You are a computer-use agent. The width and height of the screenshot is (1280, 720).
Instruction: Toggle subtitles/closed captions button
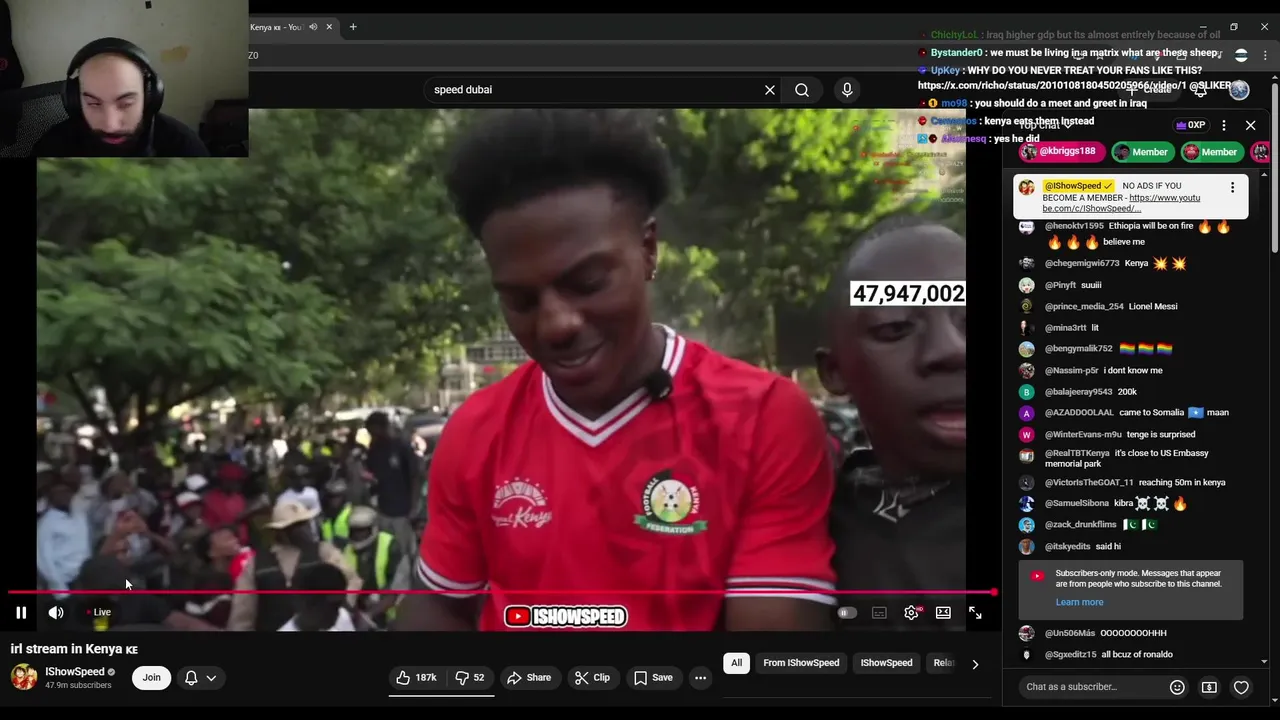[879, 613]
